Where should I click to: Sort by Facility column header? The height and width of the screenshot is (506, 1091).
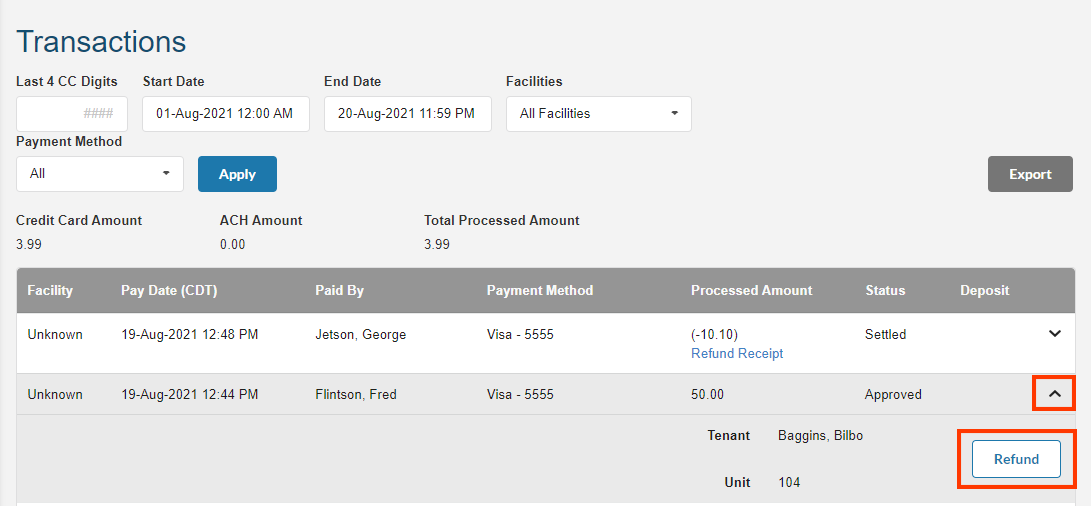[50, 291]
